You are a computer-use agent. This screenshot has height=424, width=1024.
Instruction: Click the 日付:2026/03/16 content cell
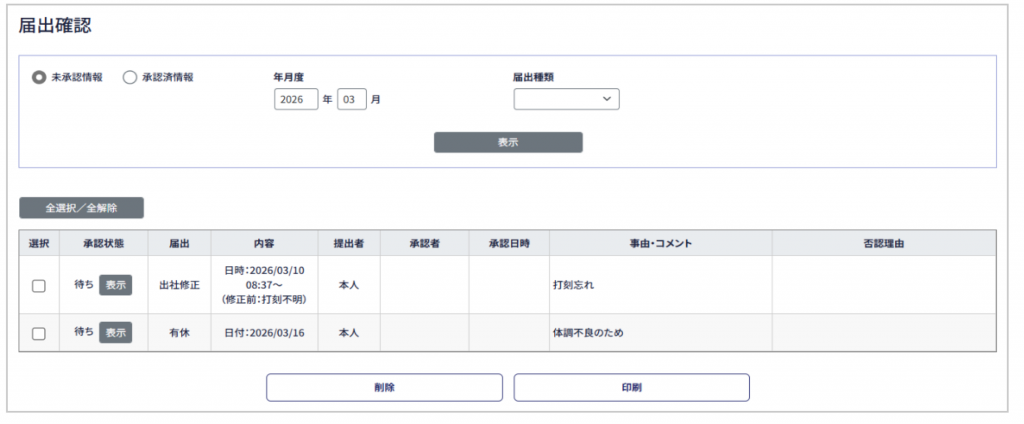264,333
